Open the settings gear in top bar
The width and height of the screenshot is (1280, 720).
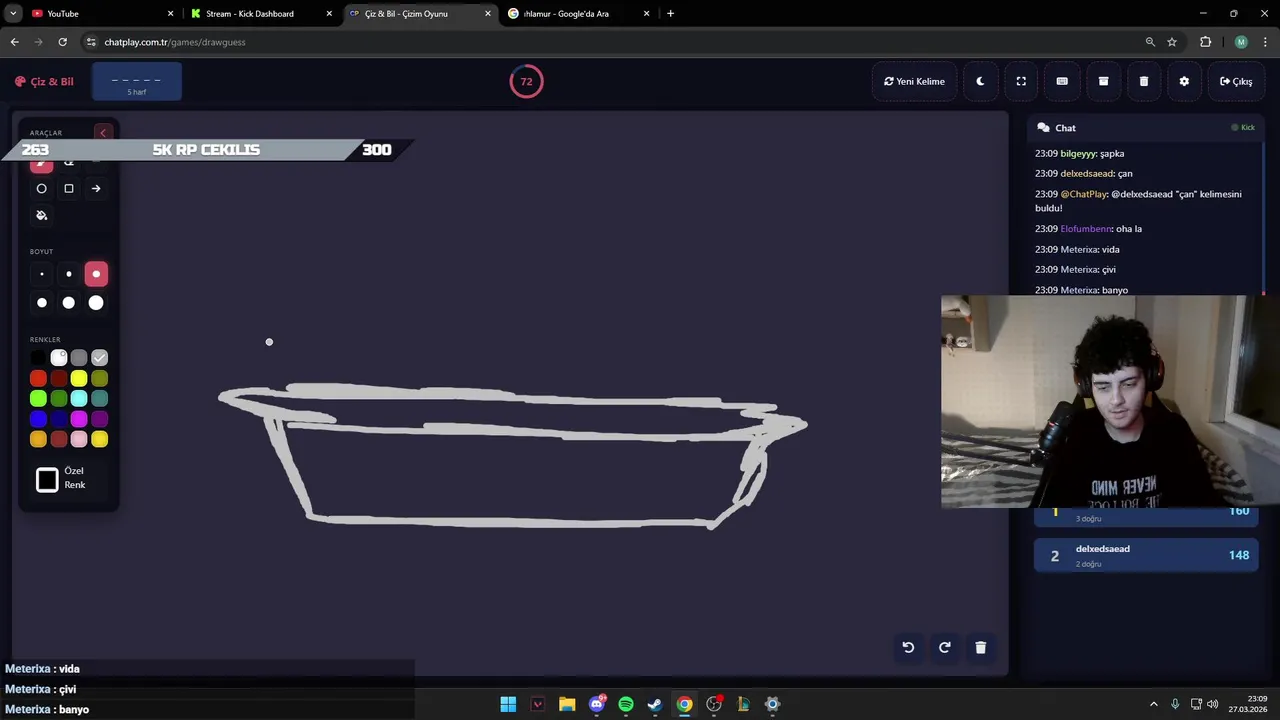click(1184, 81)
